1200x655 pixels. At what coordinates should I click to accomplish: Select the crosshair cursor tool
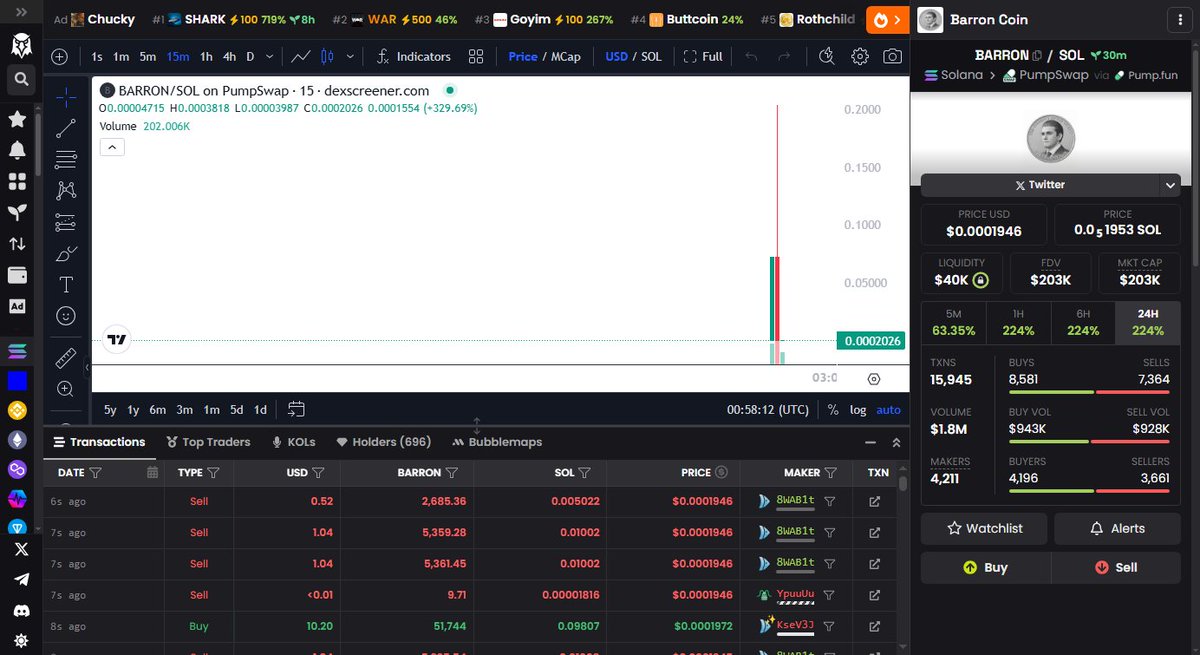point(66,97)
